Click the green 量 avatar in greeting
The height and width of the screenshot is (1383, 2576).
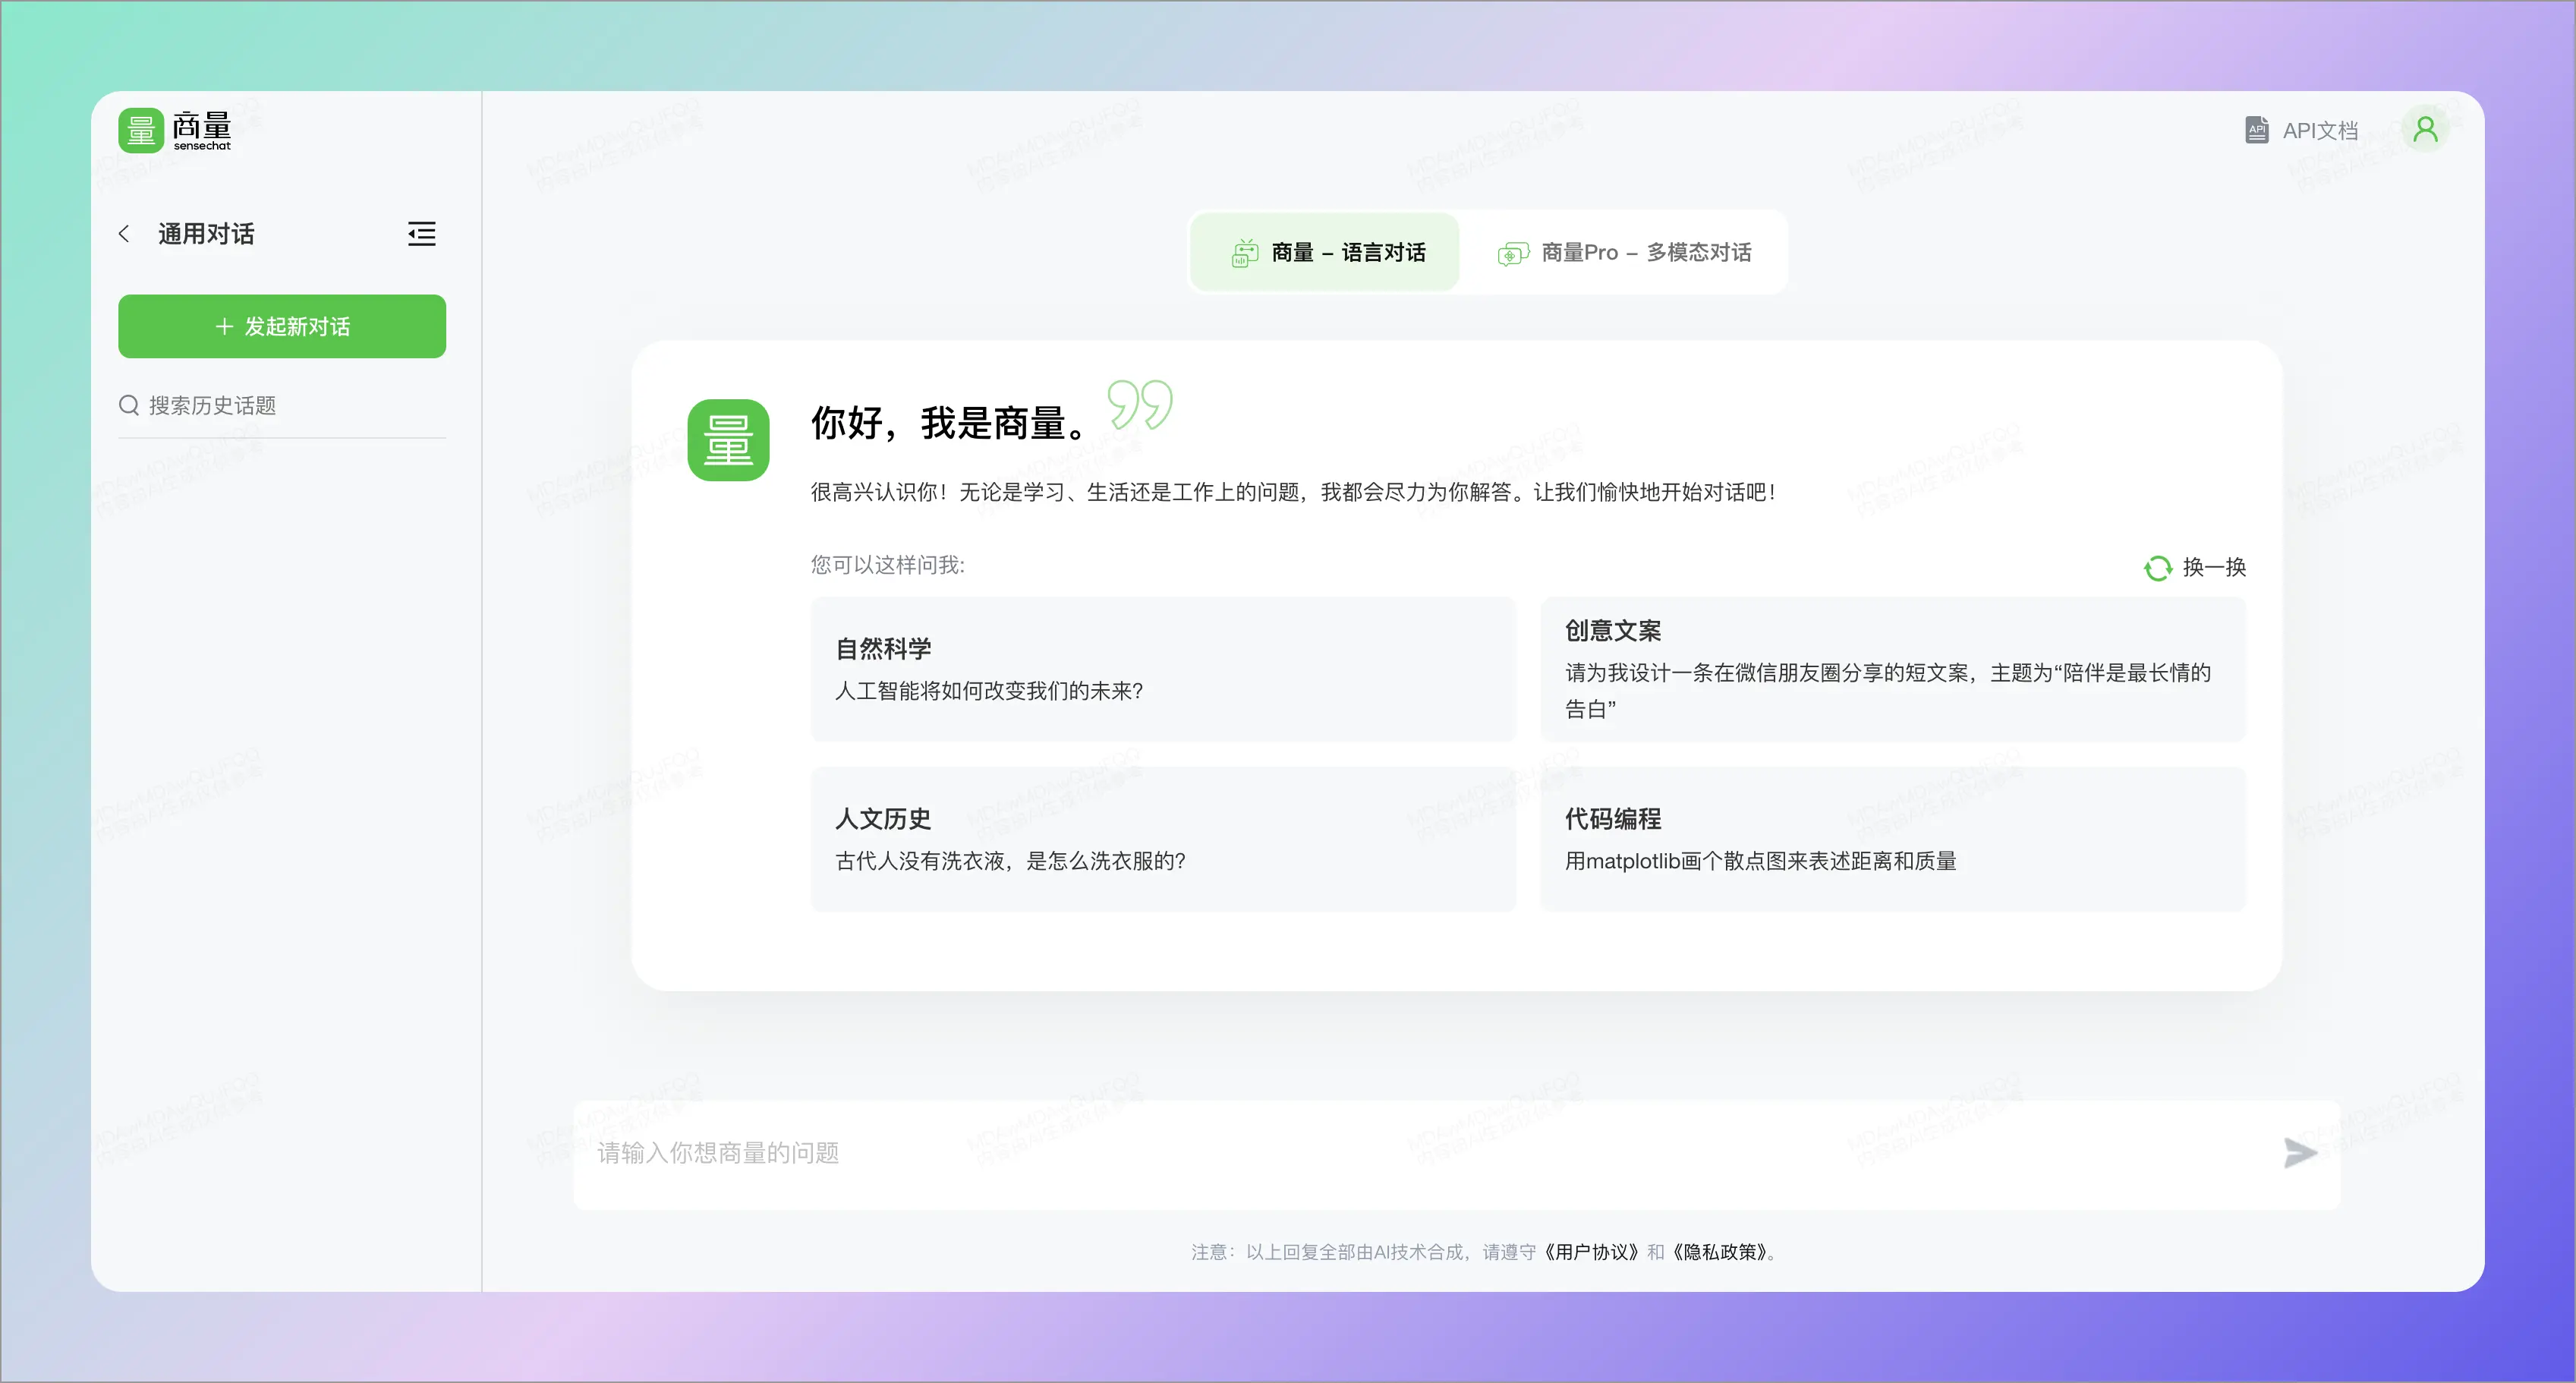[x=728, y=440]
